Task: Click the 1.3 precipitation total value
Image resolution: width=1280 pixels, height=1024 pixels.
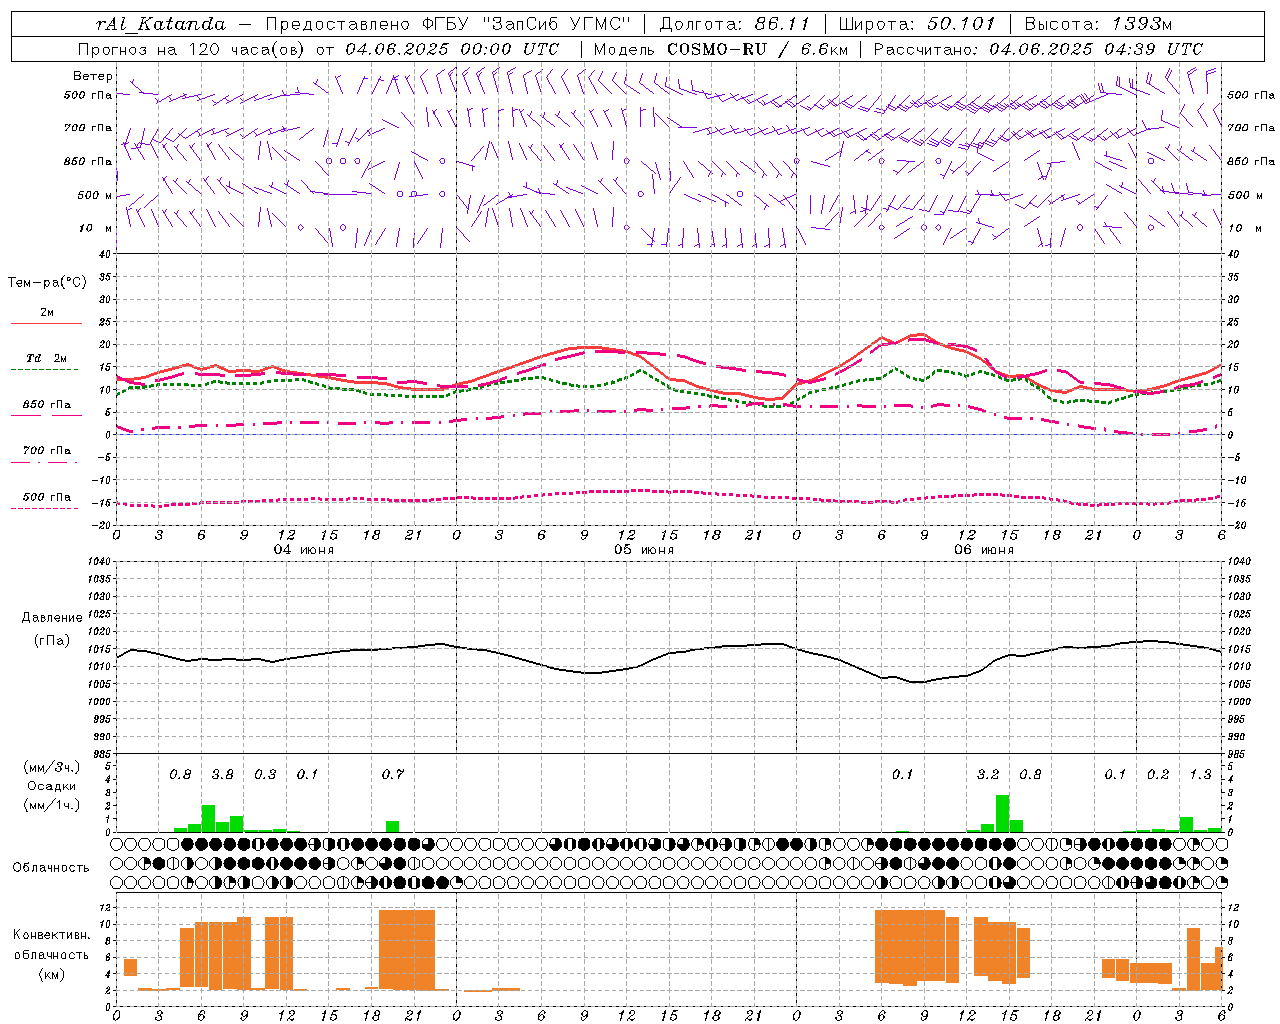Action: pos(1201,775)
